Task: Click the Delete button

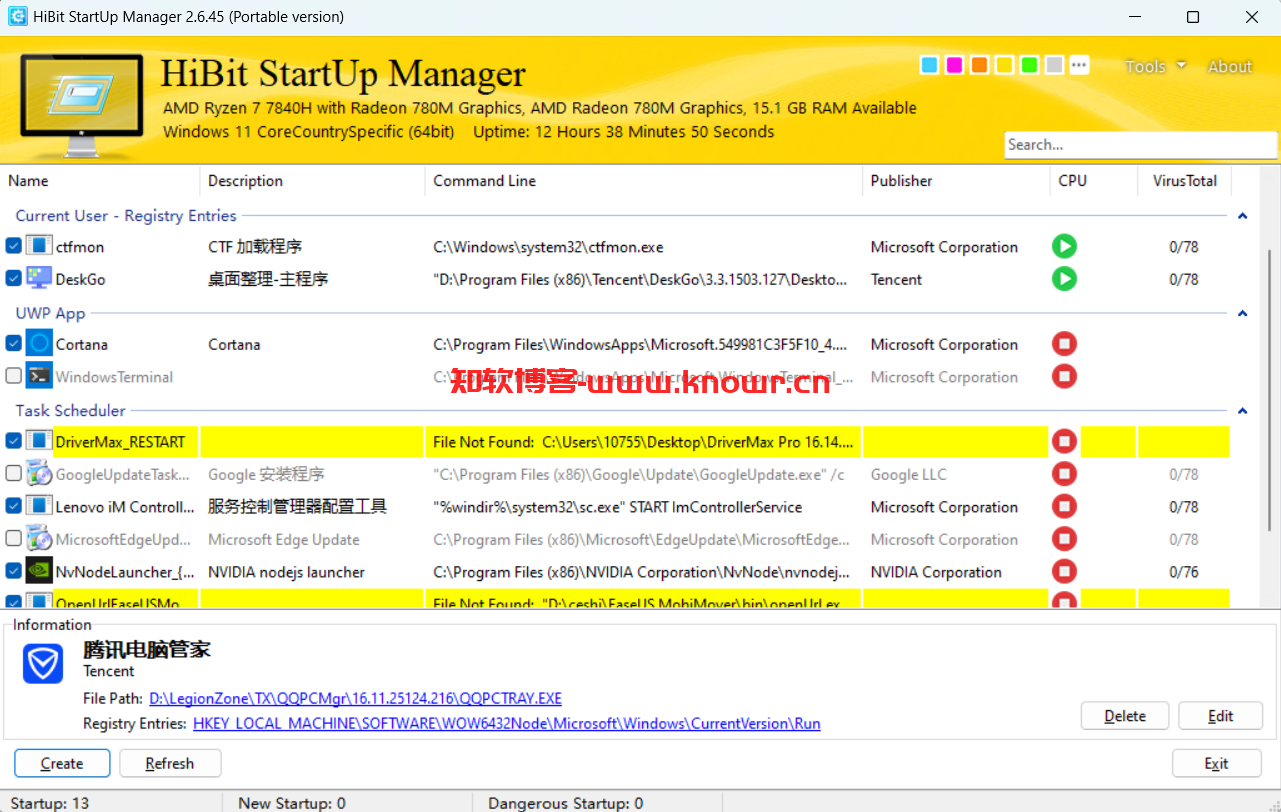Action: [x=1125, y=716]
